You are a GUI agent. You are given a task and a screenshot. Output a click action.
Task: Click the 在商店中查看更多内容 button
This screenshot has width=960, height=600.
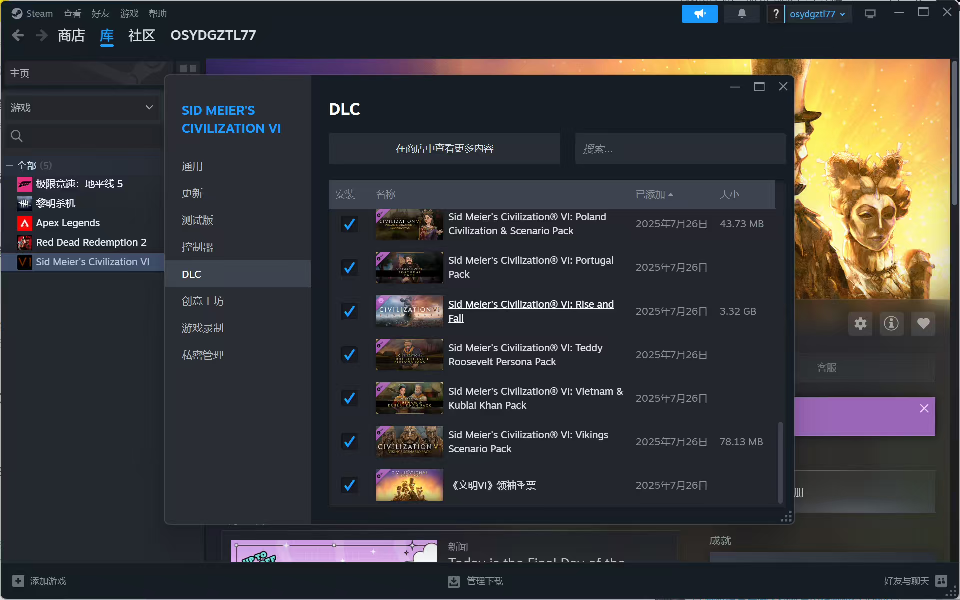click(444, 149)
